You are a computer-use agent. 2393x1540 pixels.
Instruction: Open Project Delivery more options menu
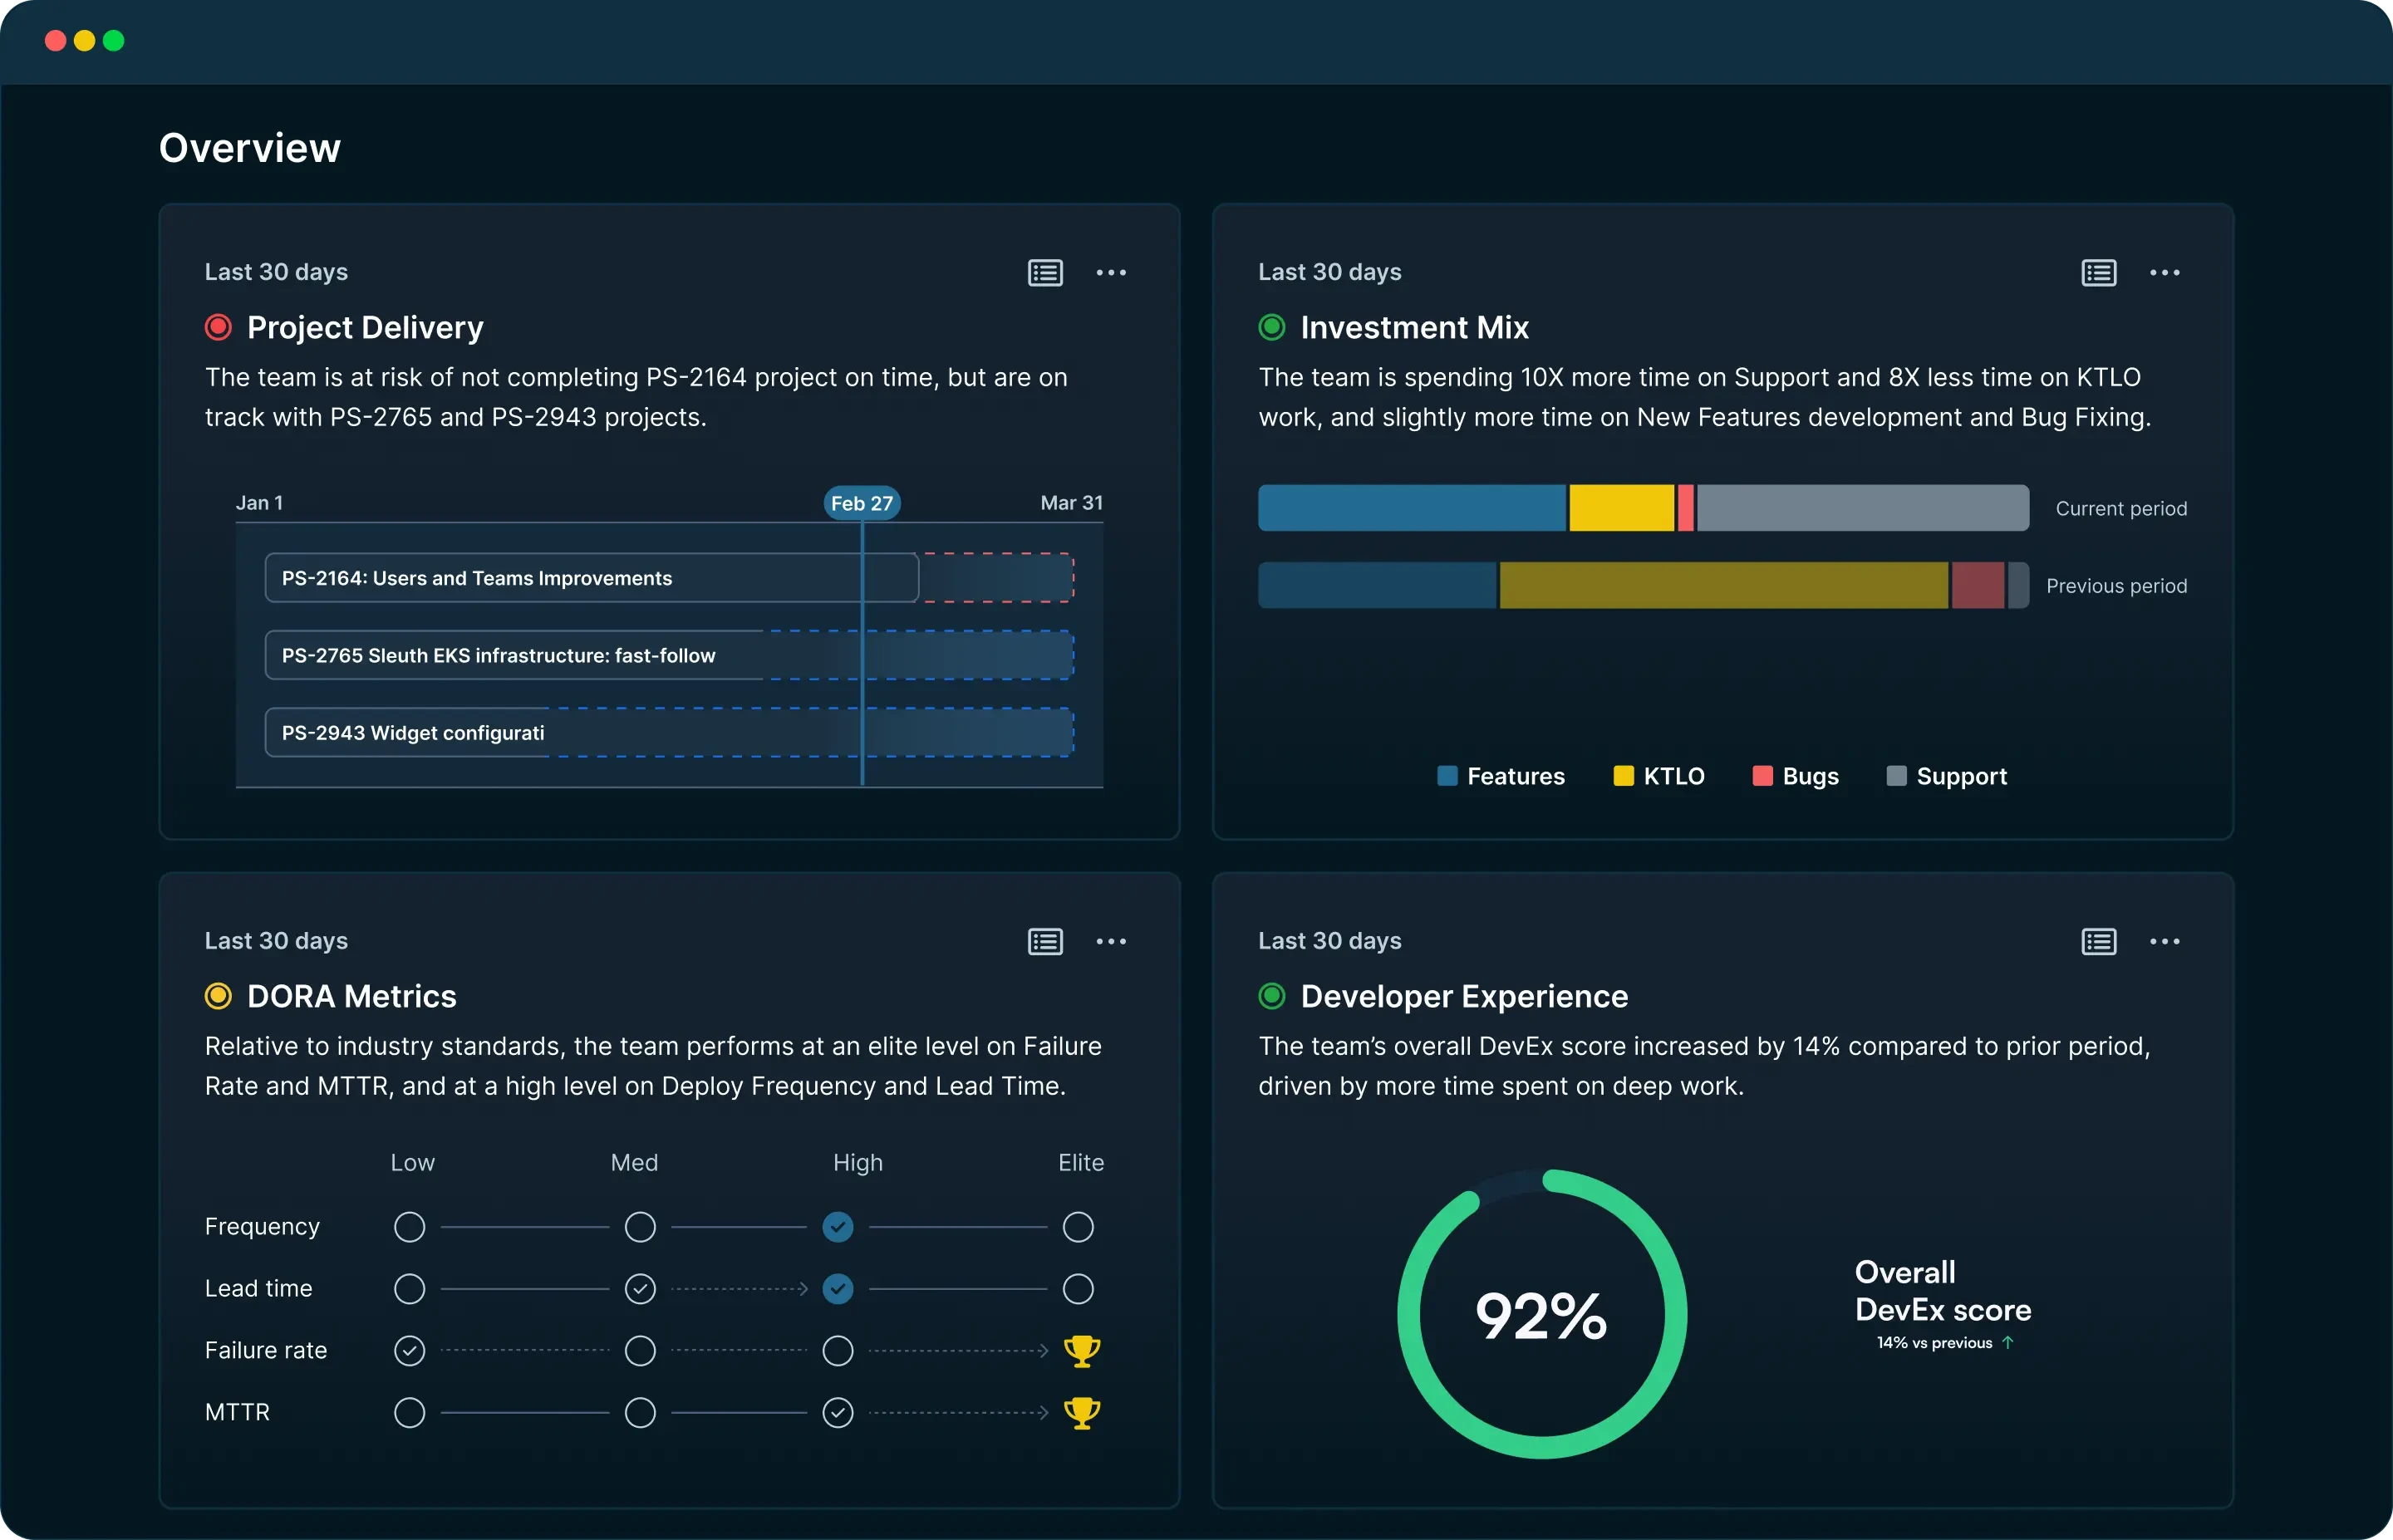click(x=1111, y=272)
